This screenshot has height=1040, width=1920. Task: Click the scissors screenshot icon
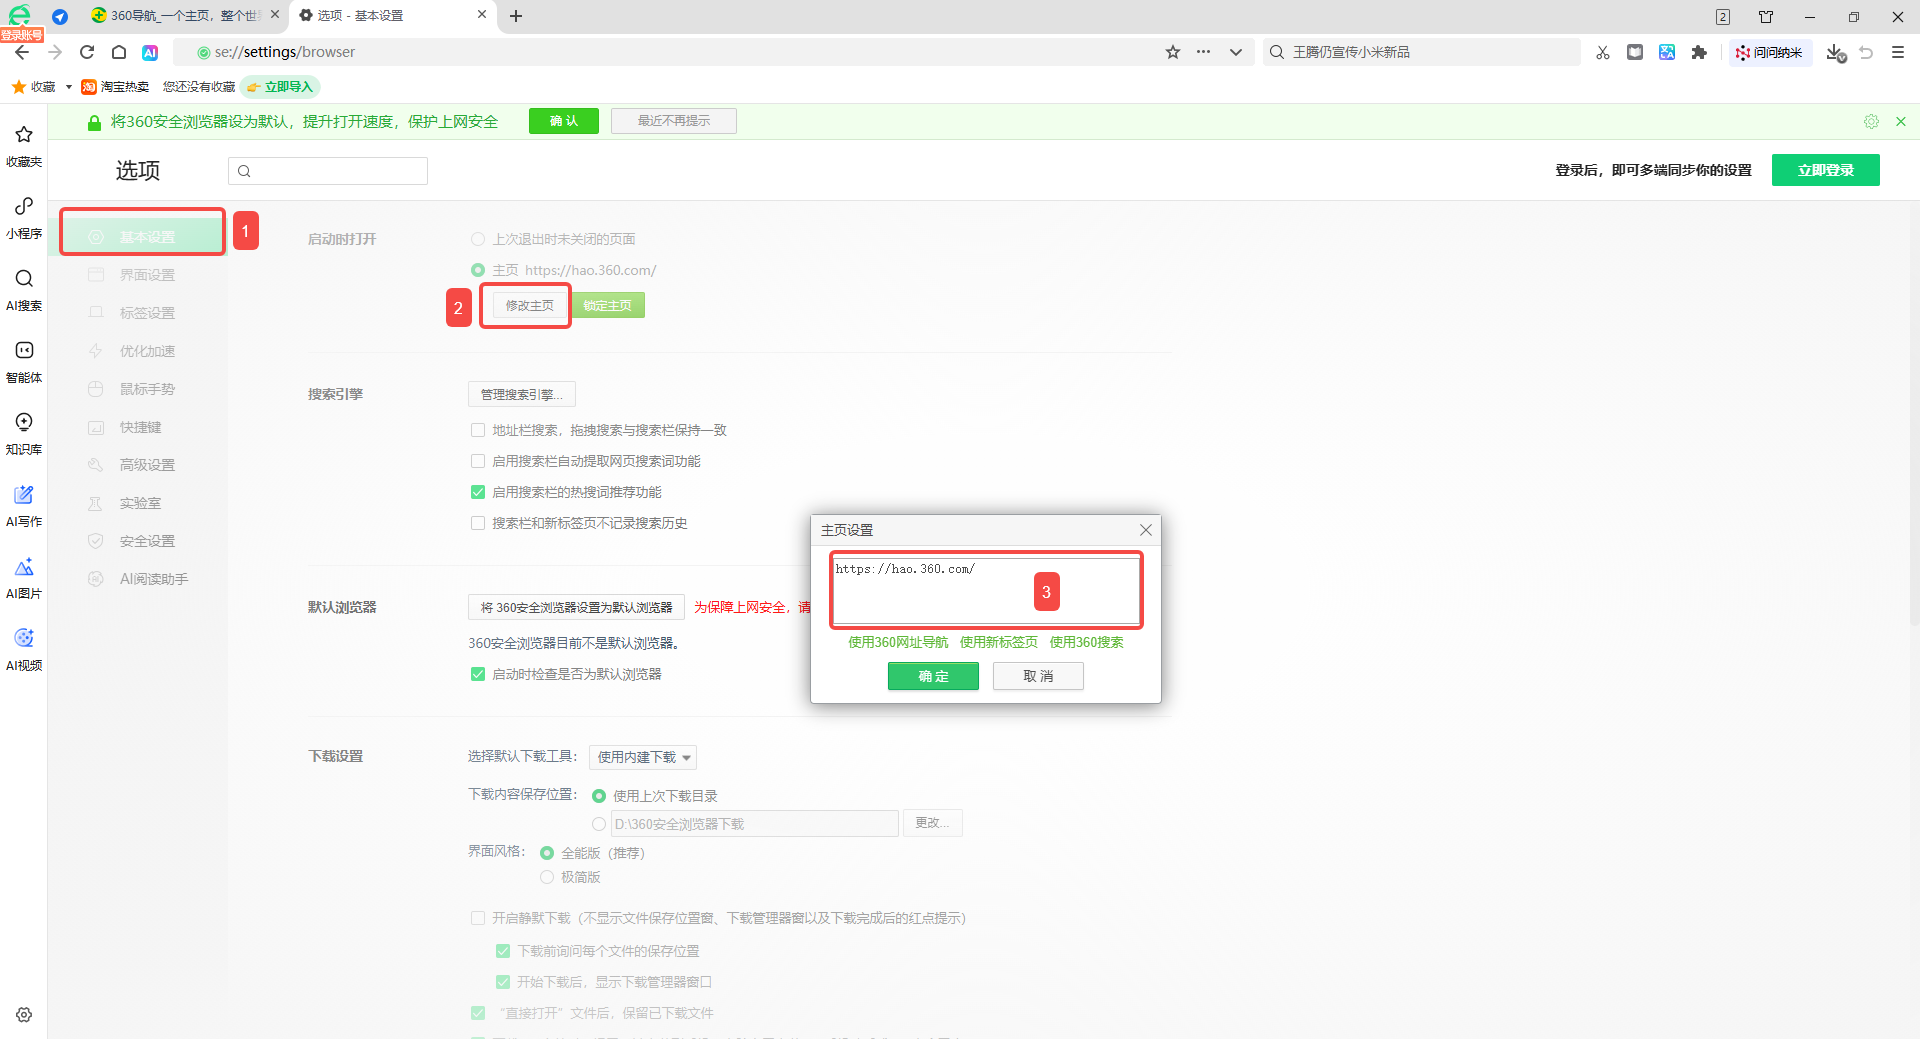point(1603,52)
